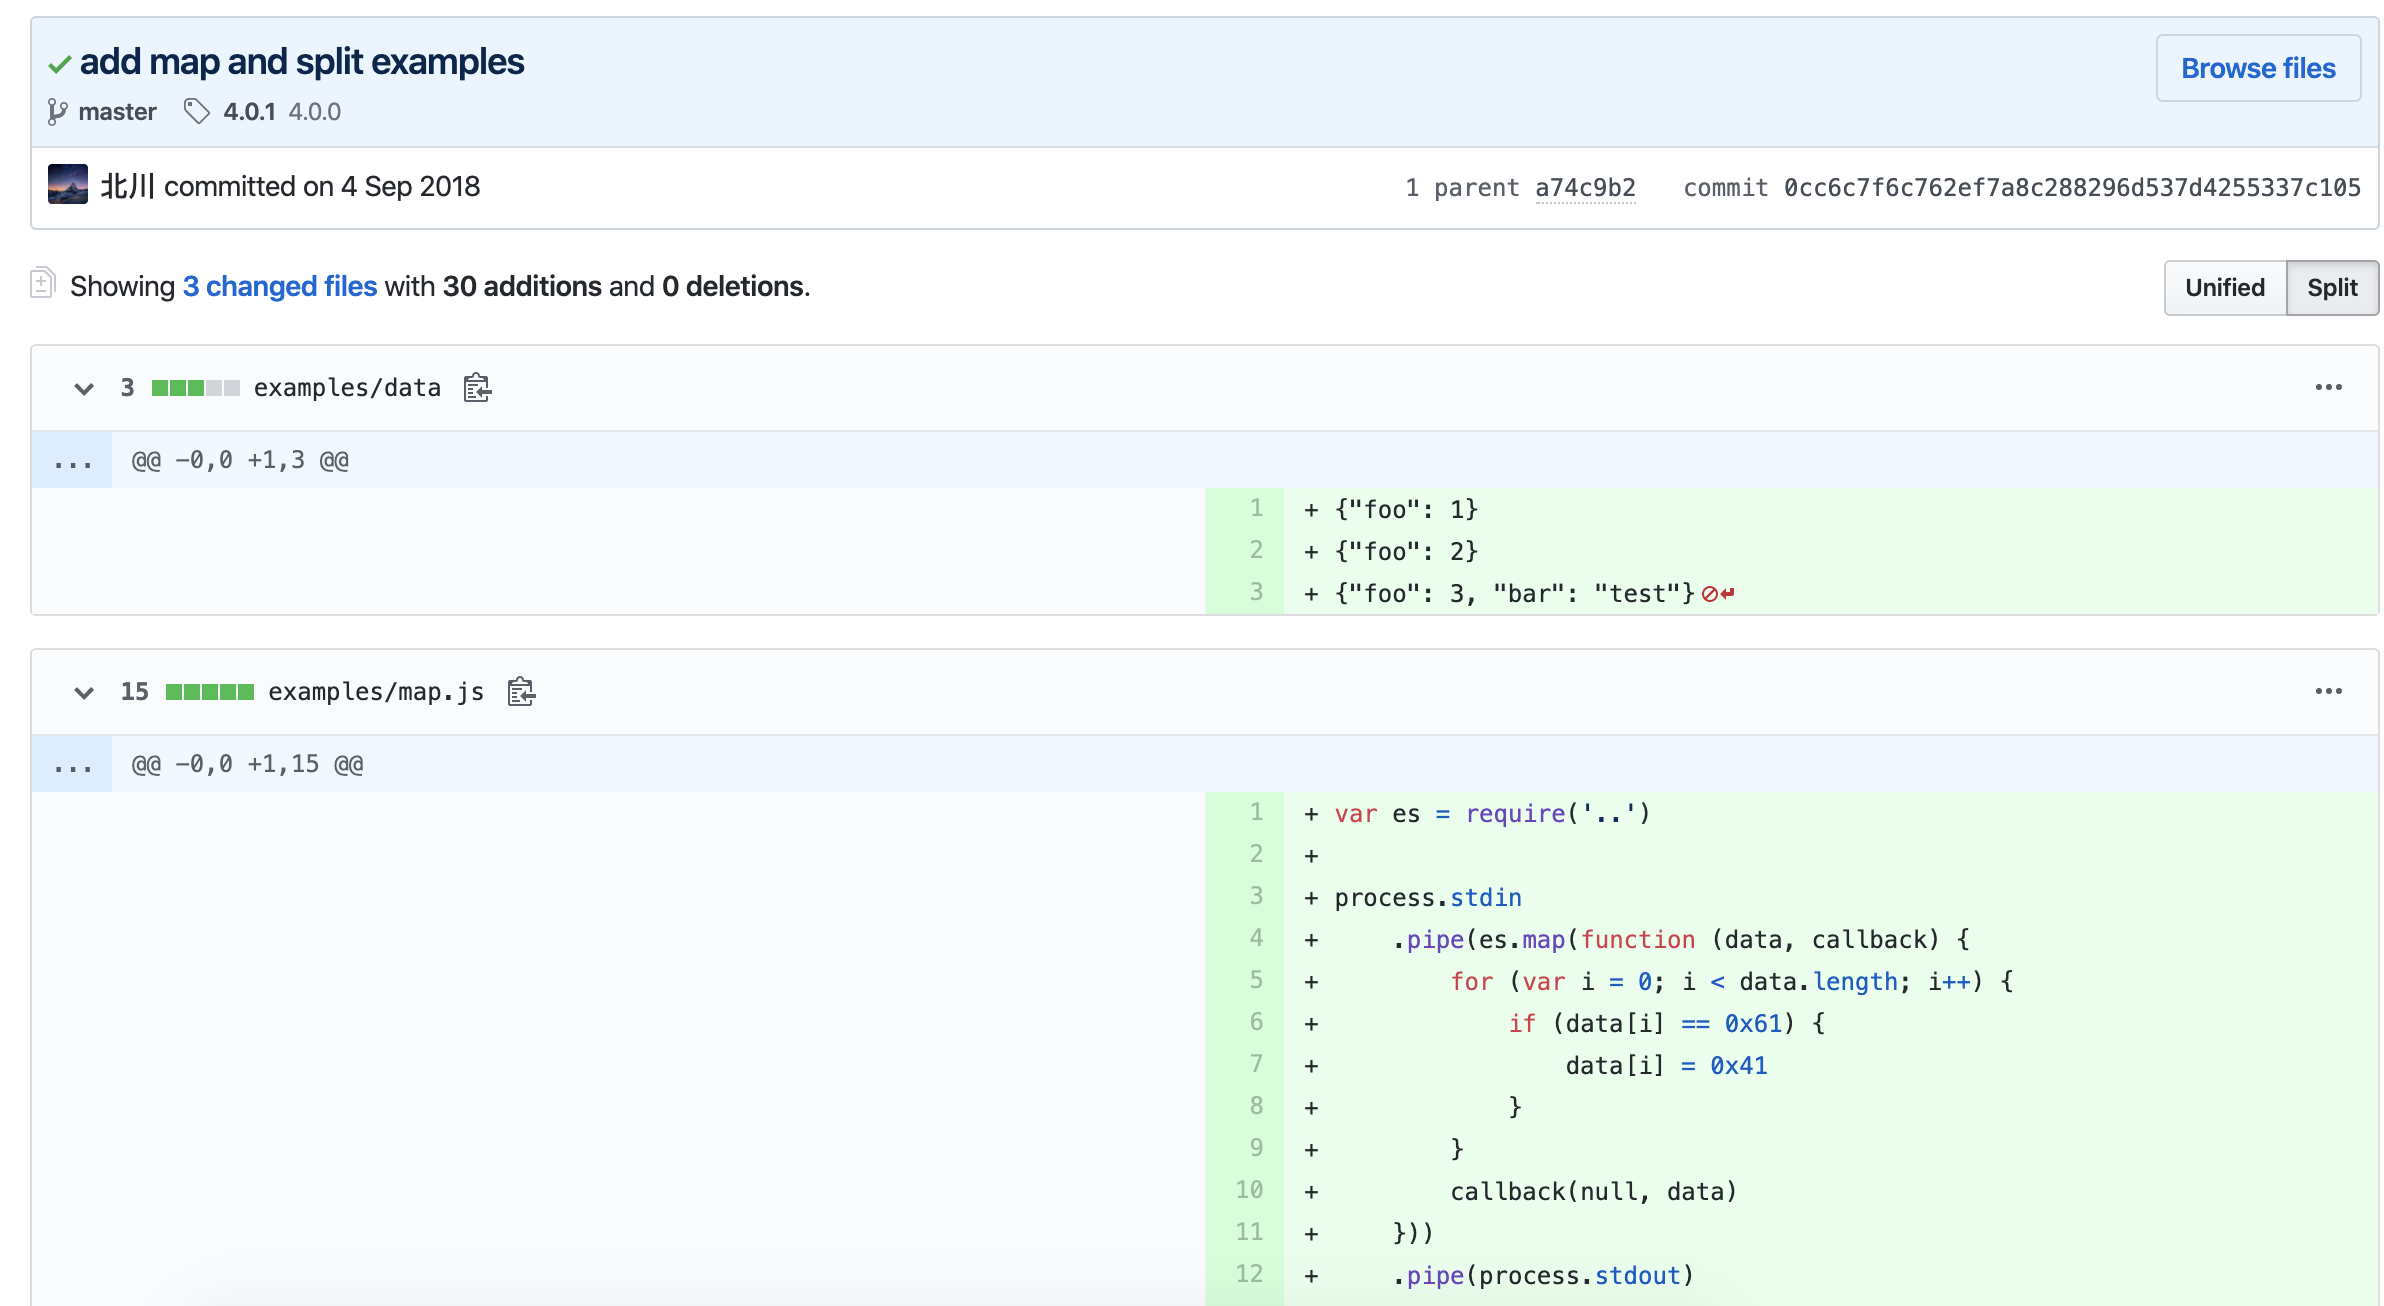Collapse the examples/data file diff

pos(84,388)
